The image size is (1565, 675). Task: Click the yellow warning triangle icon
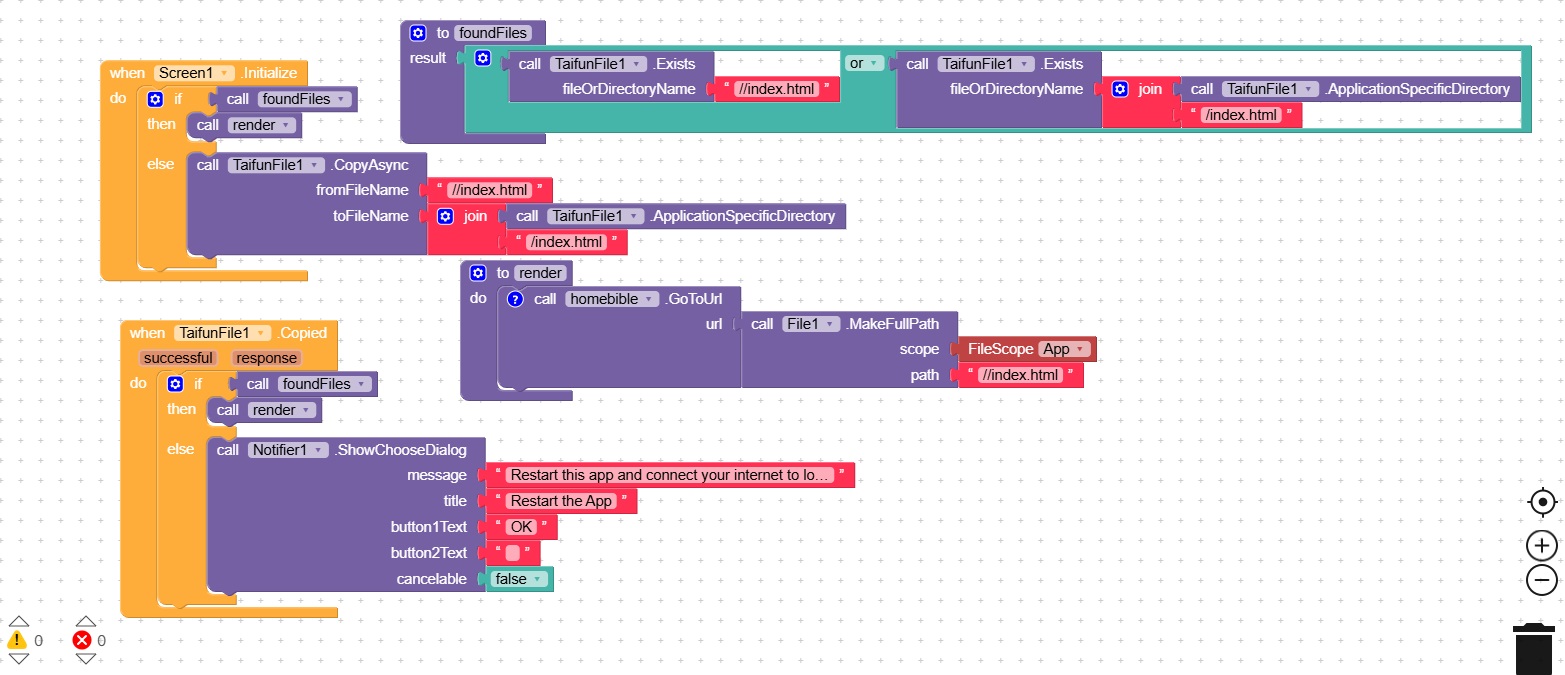coord(17,640)
